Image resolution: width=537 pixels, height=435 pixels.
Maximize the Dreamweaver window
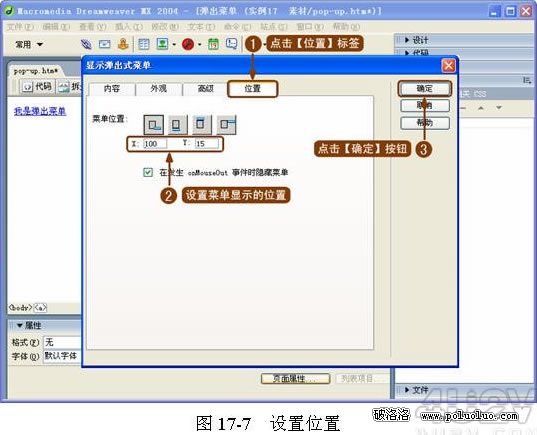pos(510,11)
